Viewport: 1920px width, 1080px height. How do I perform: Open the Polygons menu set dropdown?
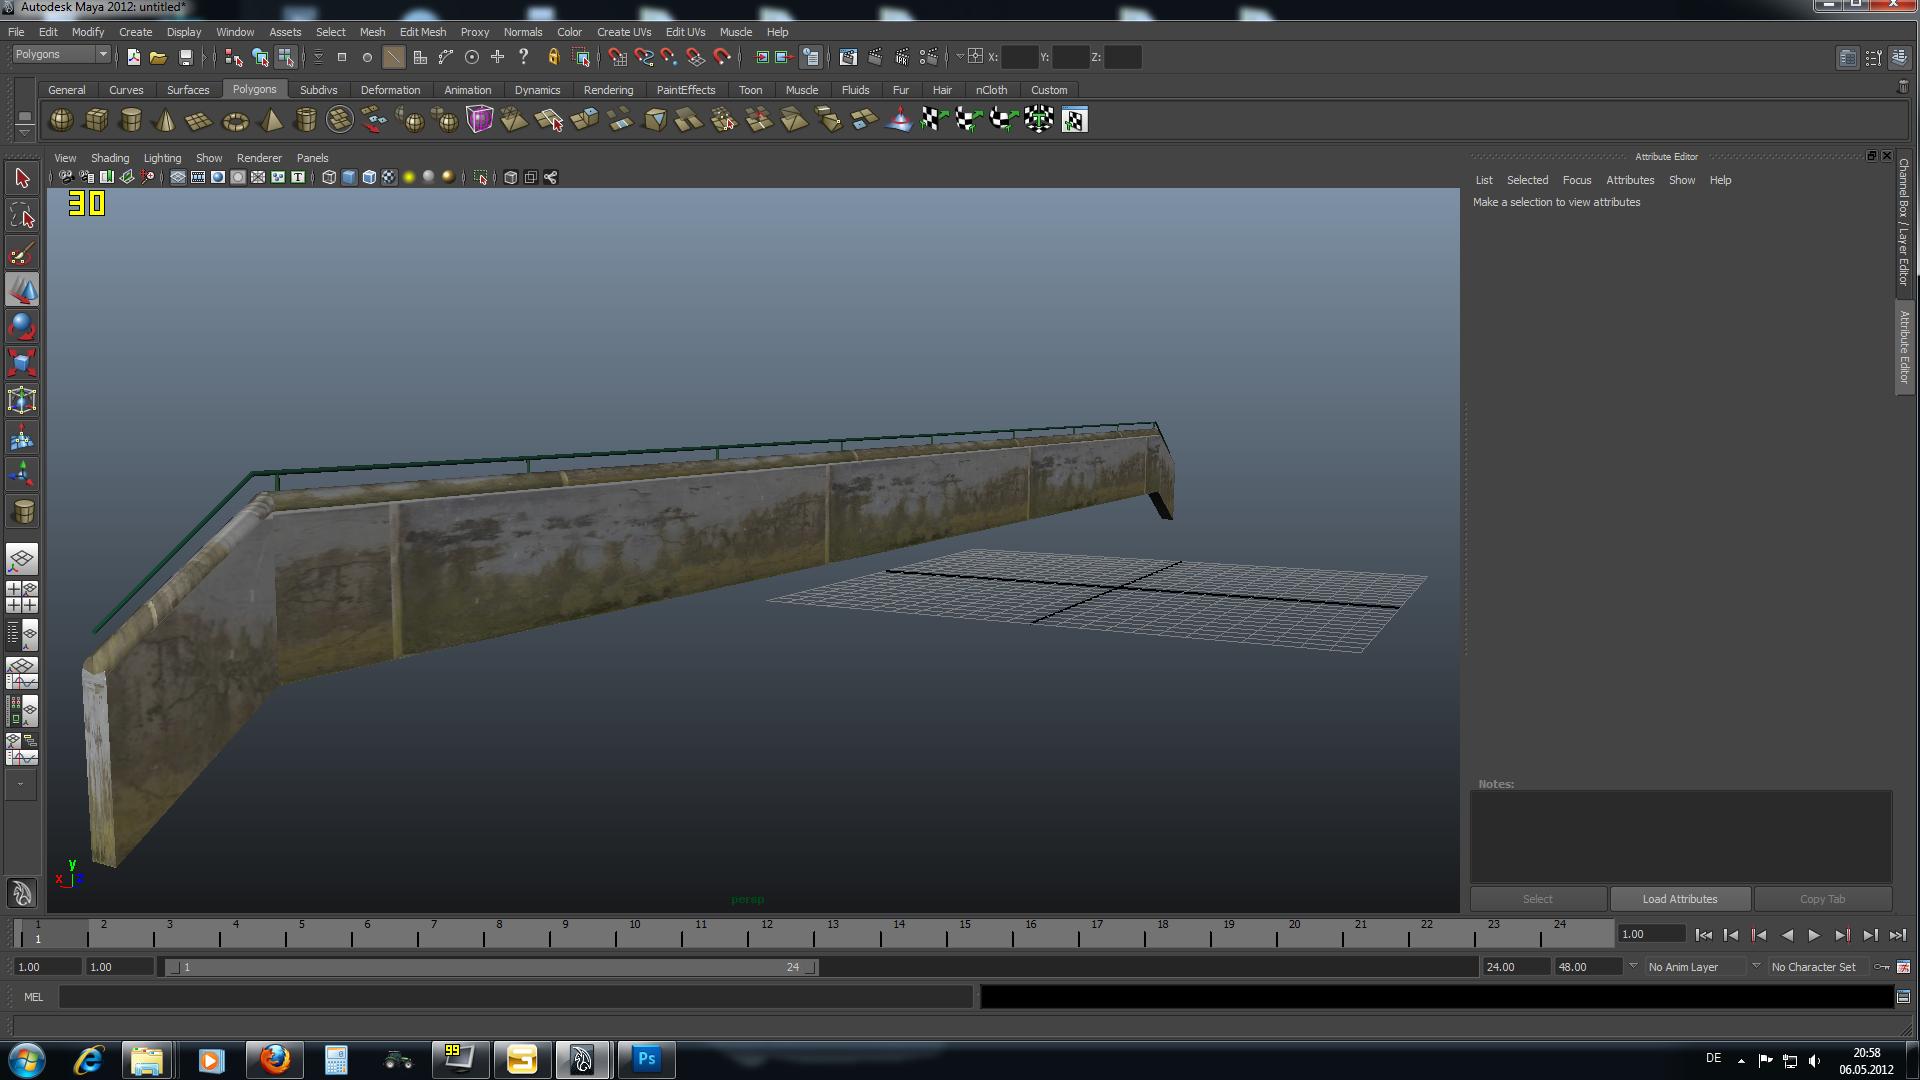click(61, 54)
